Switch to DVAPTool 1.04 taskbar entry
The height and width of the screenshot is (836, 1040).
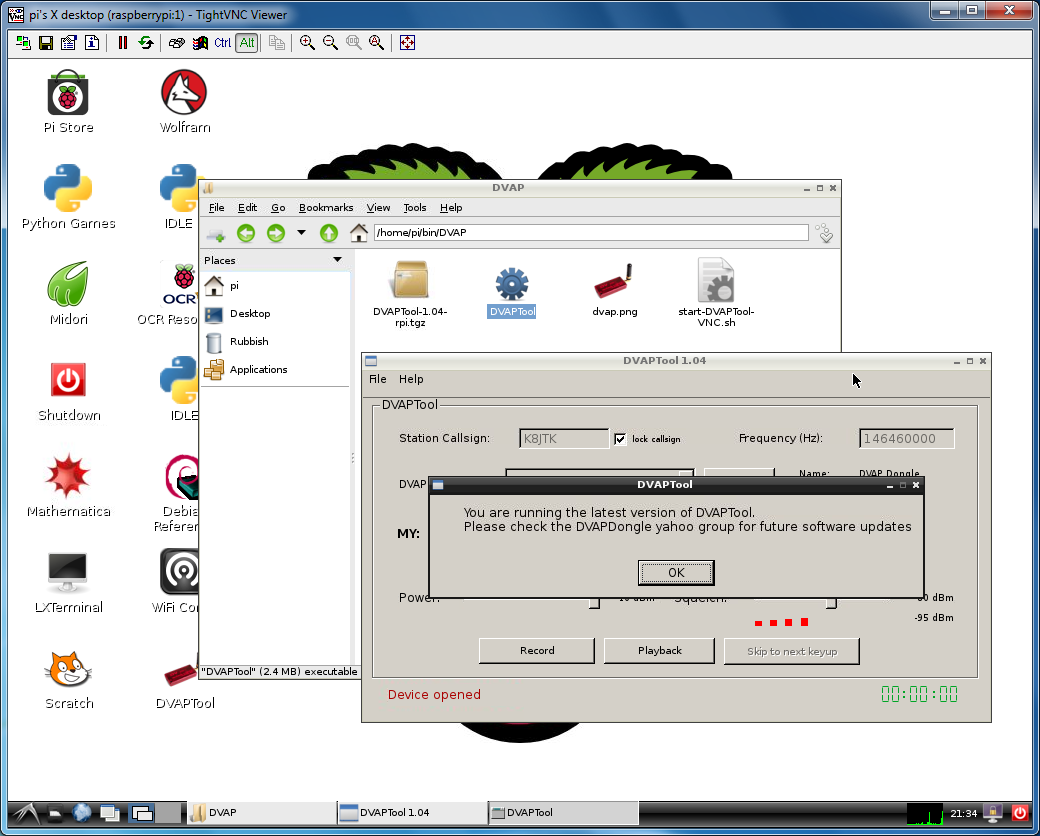412,813
